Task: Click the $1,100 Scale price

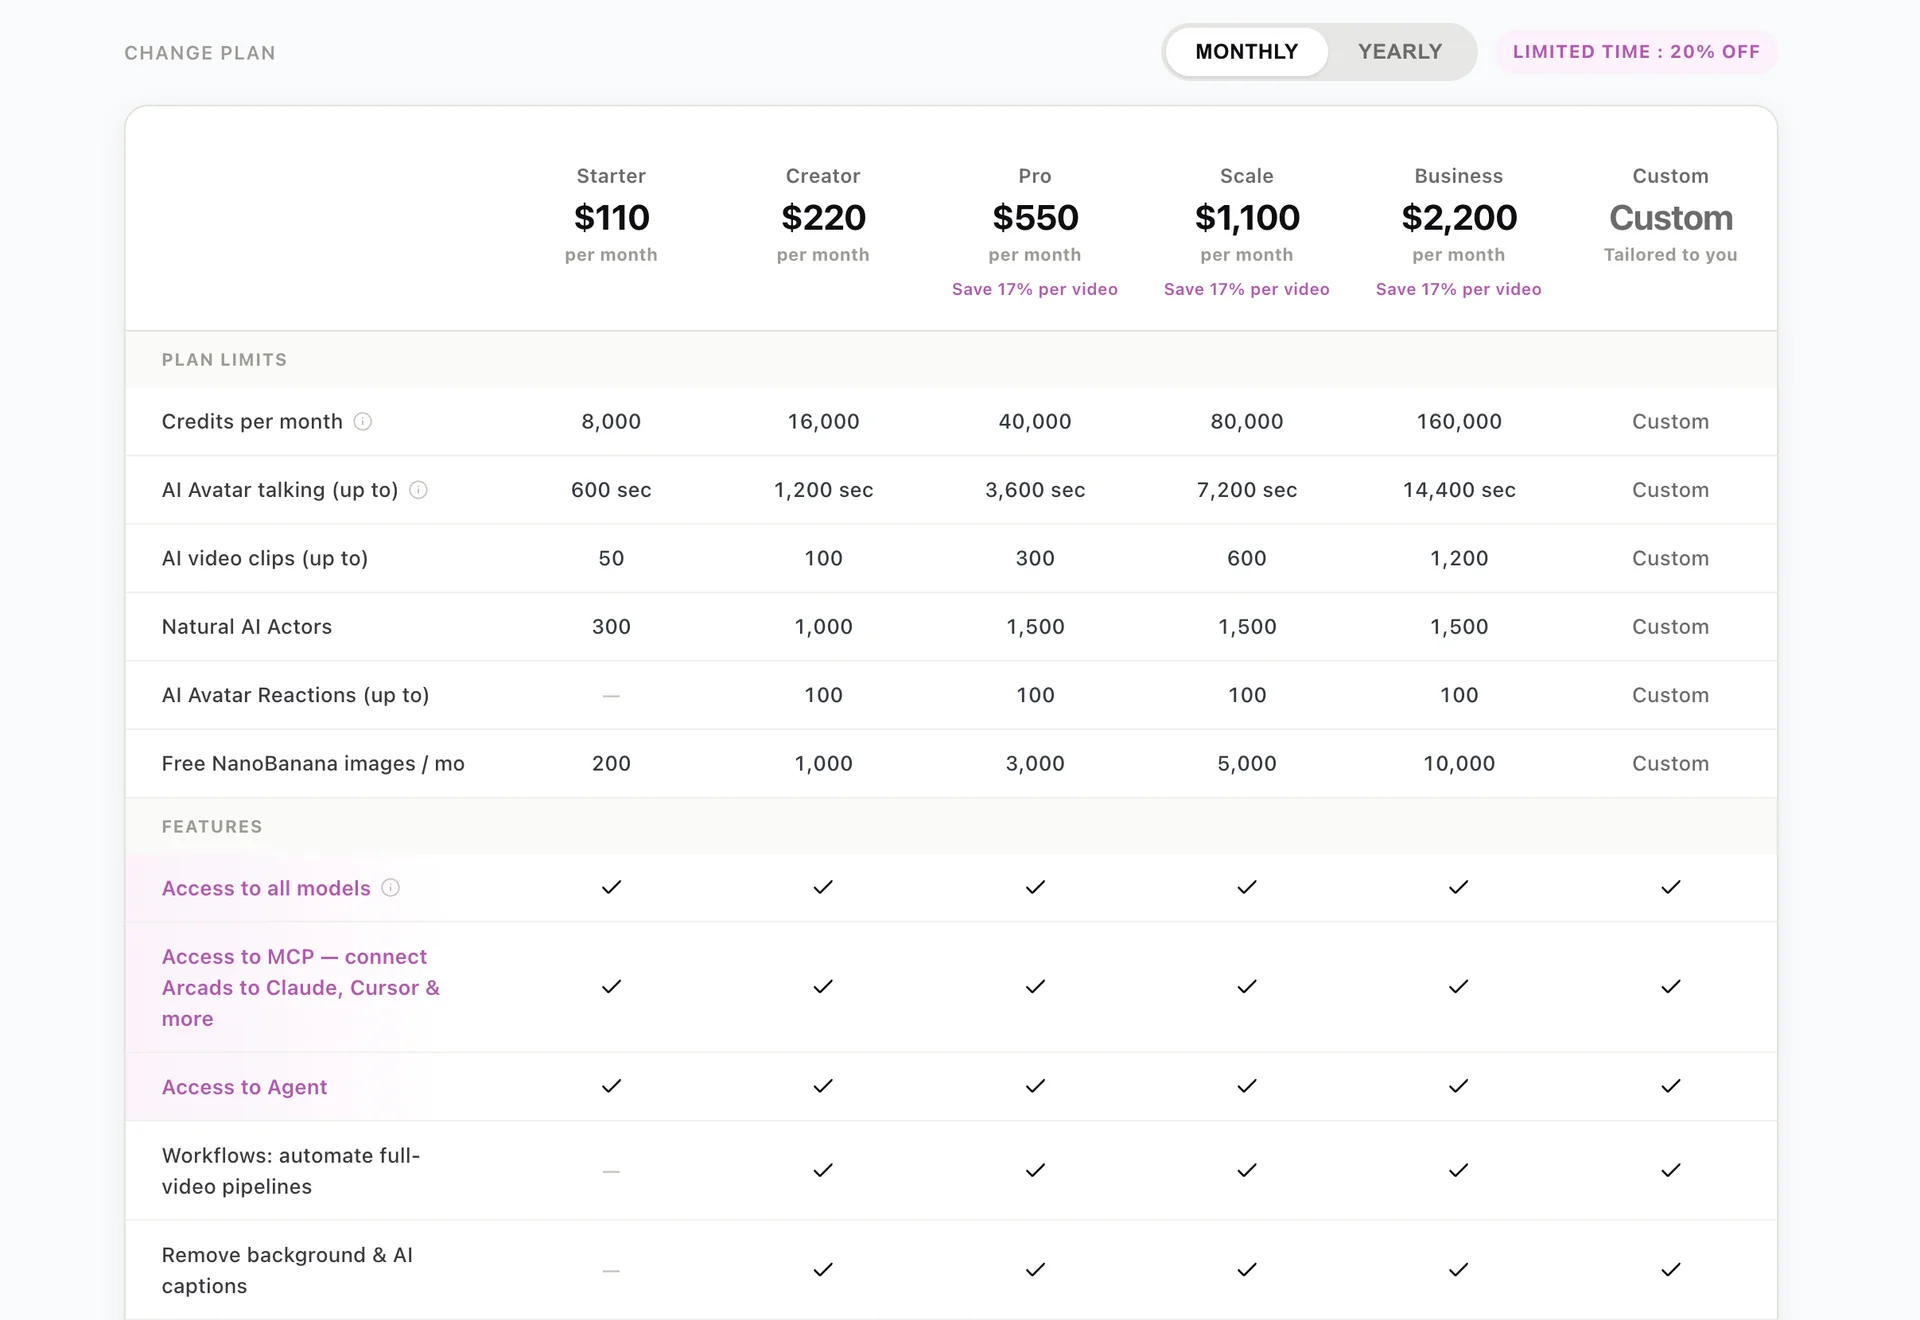Action: click(1247, 218)
